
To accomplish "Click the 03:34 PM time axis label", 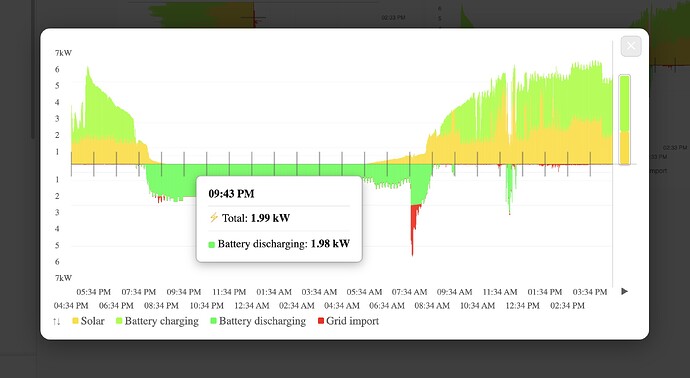I will tap(590, 292).
